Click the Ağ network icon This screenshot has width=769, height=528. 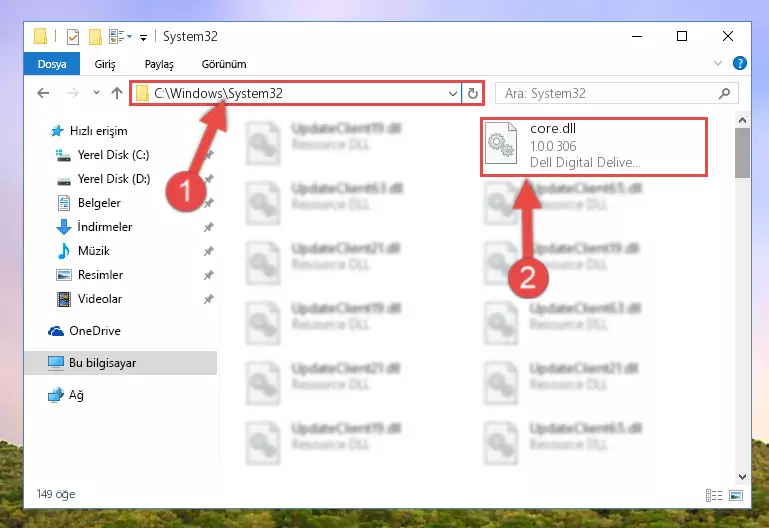[56, 395]
